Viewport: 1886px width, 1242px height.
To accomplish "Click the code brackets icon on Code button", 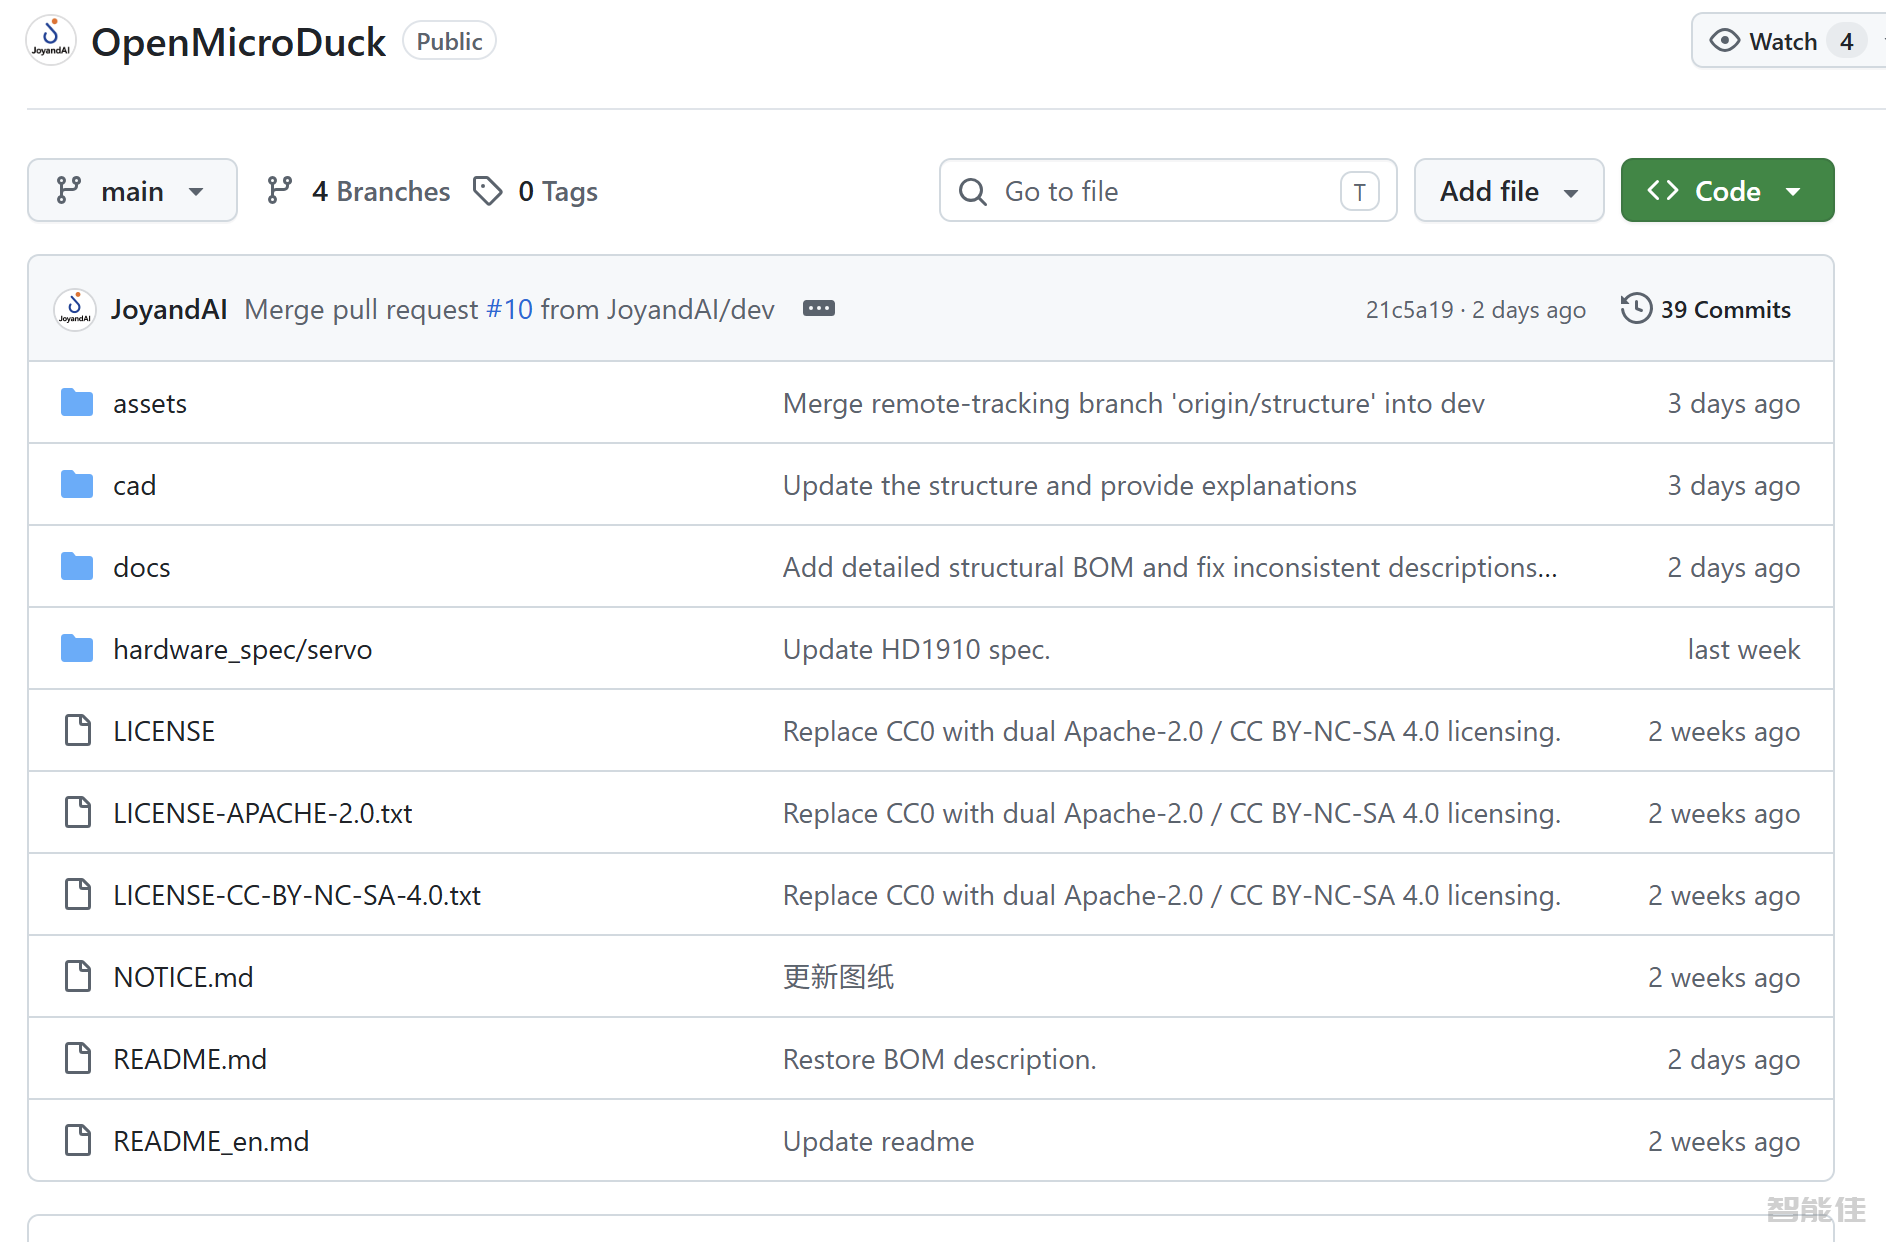I will [1663, 190].
